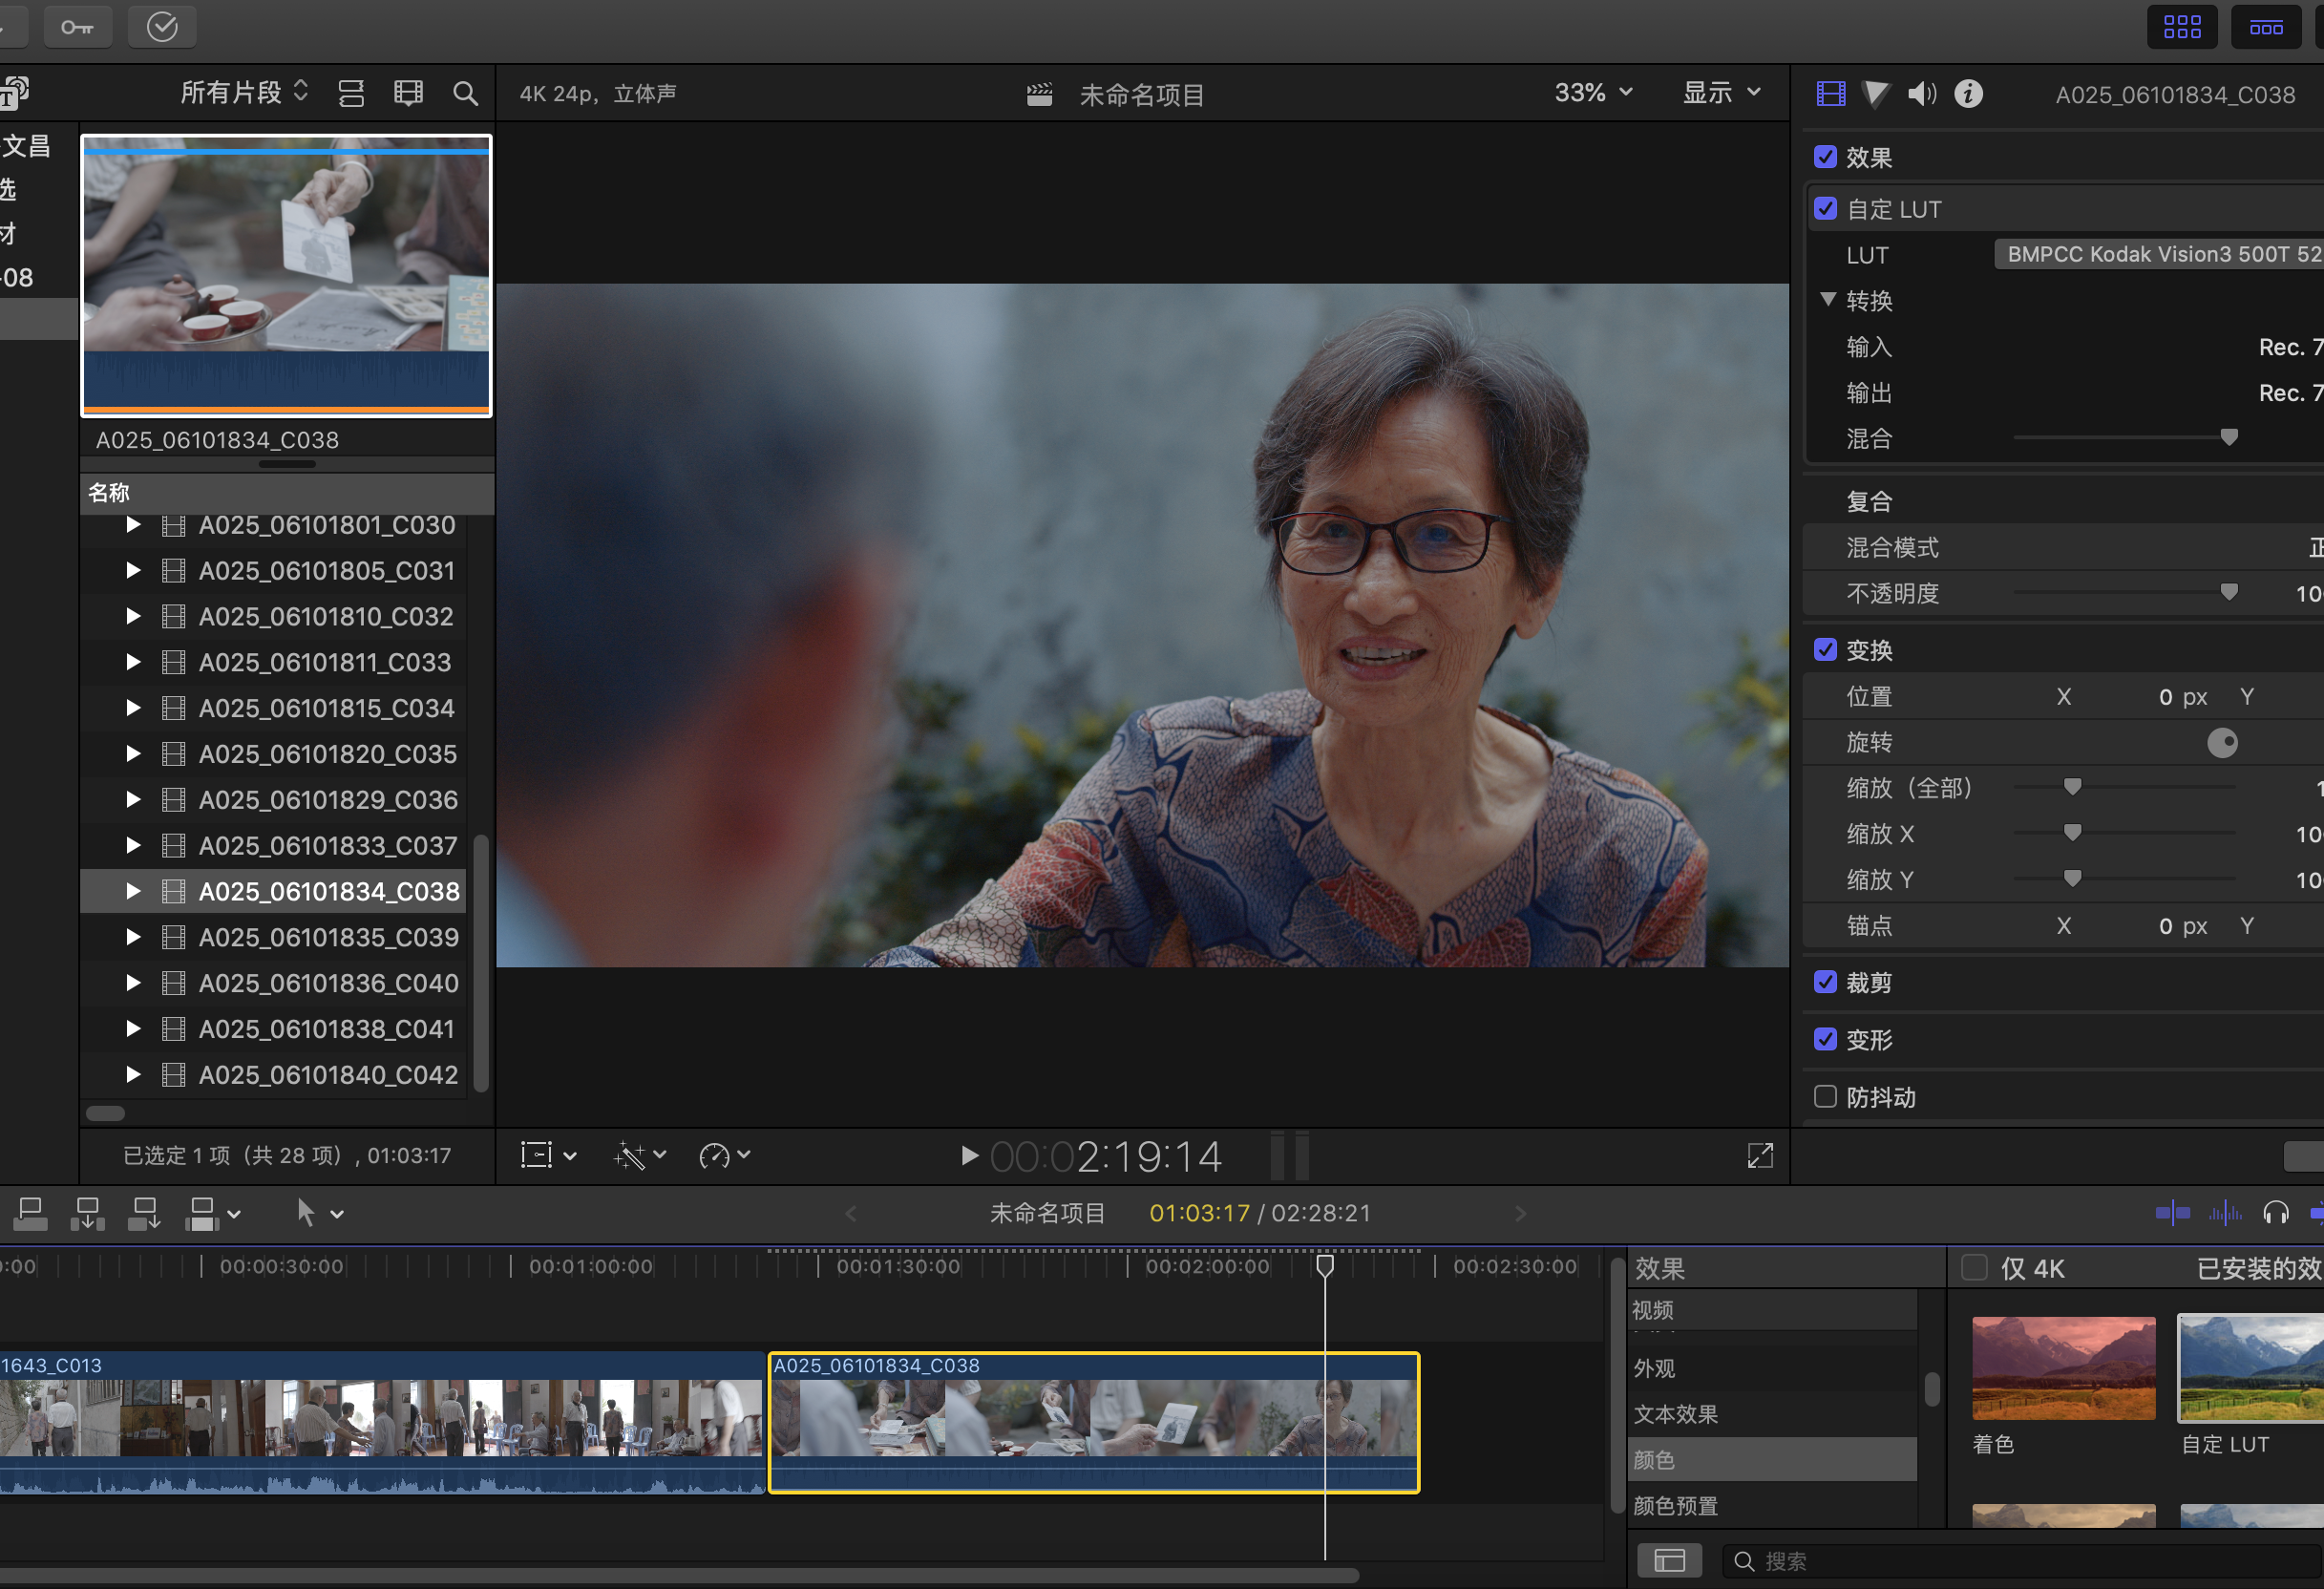The image size is (2324, 1589).
Task: Go back in timeline history arrow
Action: (x=851, y=1214)
